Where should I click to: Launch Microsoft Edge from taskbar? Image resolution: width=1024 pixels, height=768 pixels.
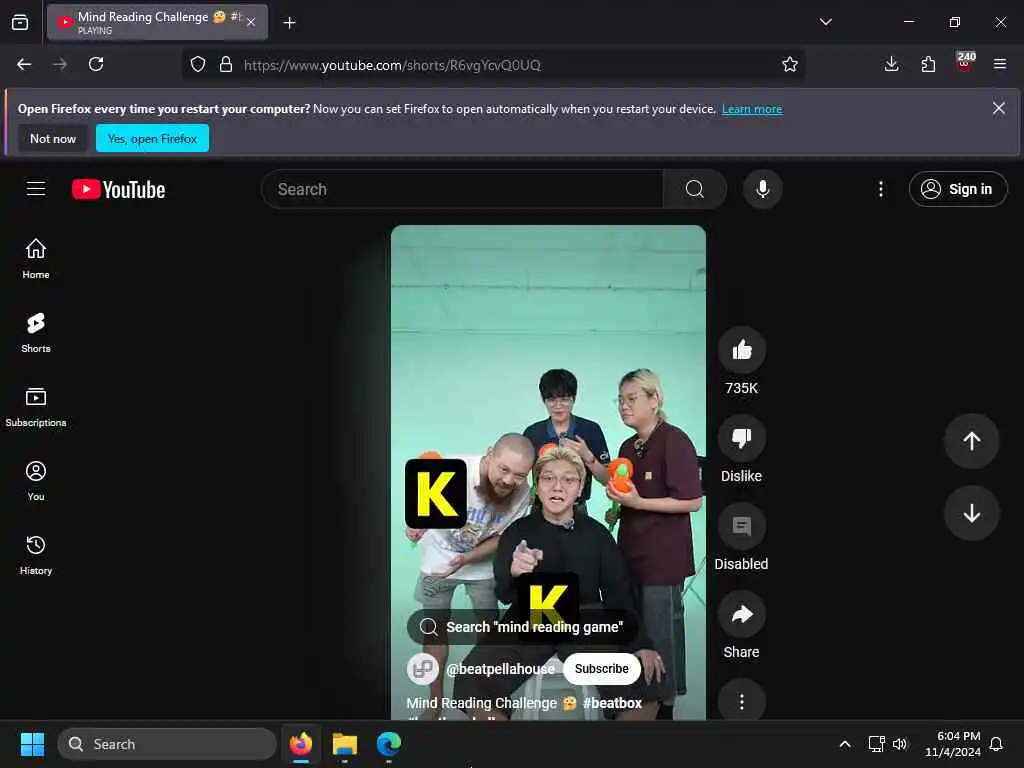click(389, 744)
